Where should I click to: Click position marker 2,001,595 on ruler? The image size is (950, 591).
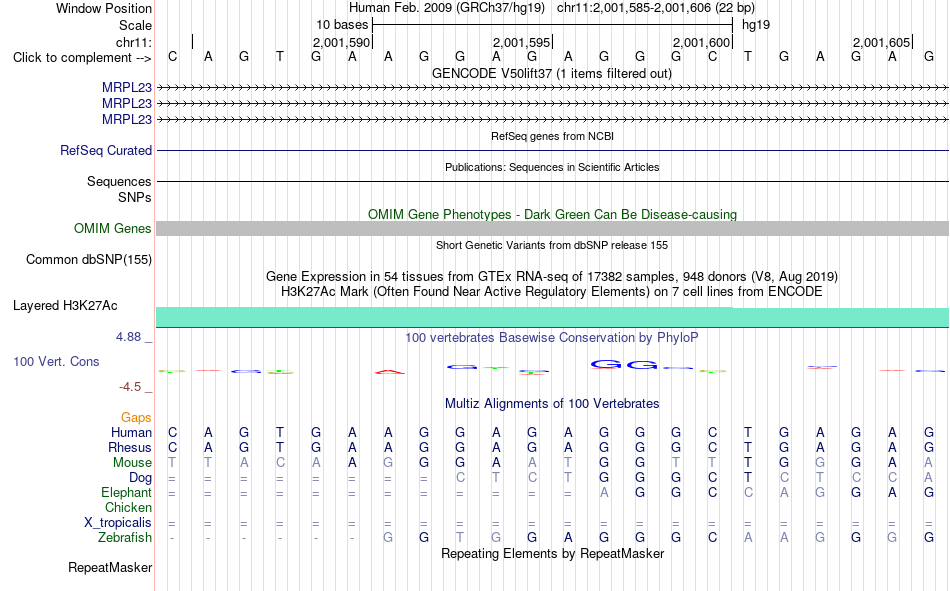521,42
